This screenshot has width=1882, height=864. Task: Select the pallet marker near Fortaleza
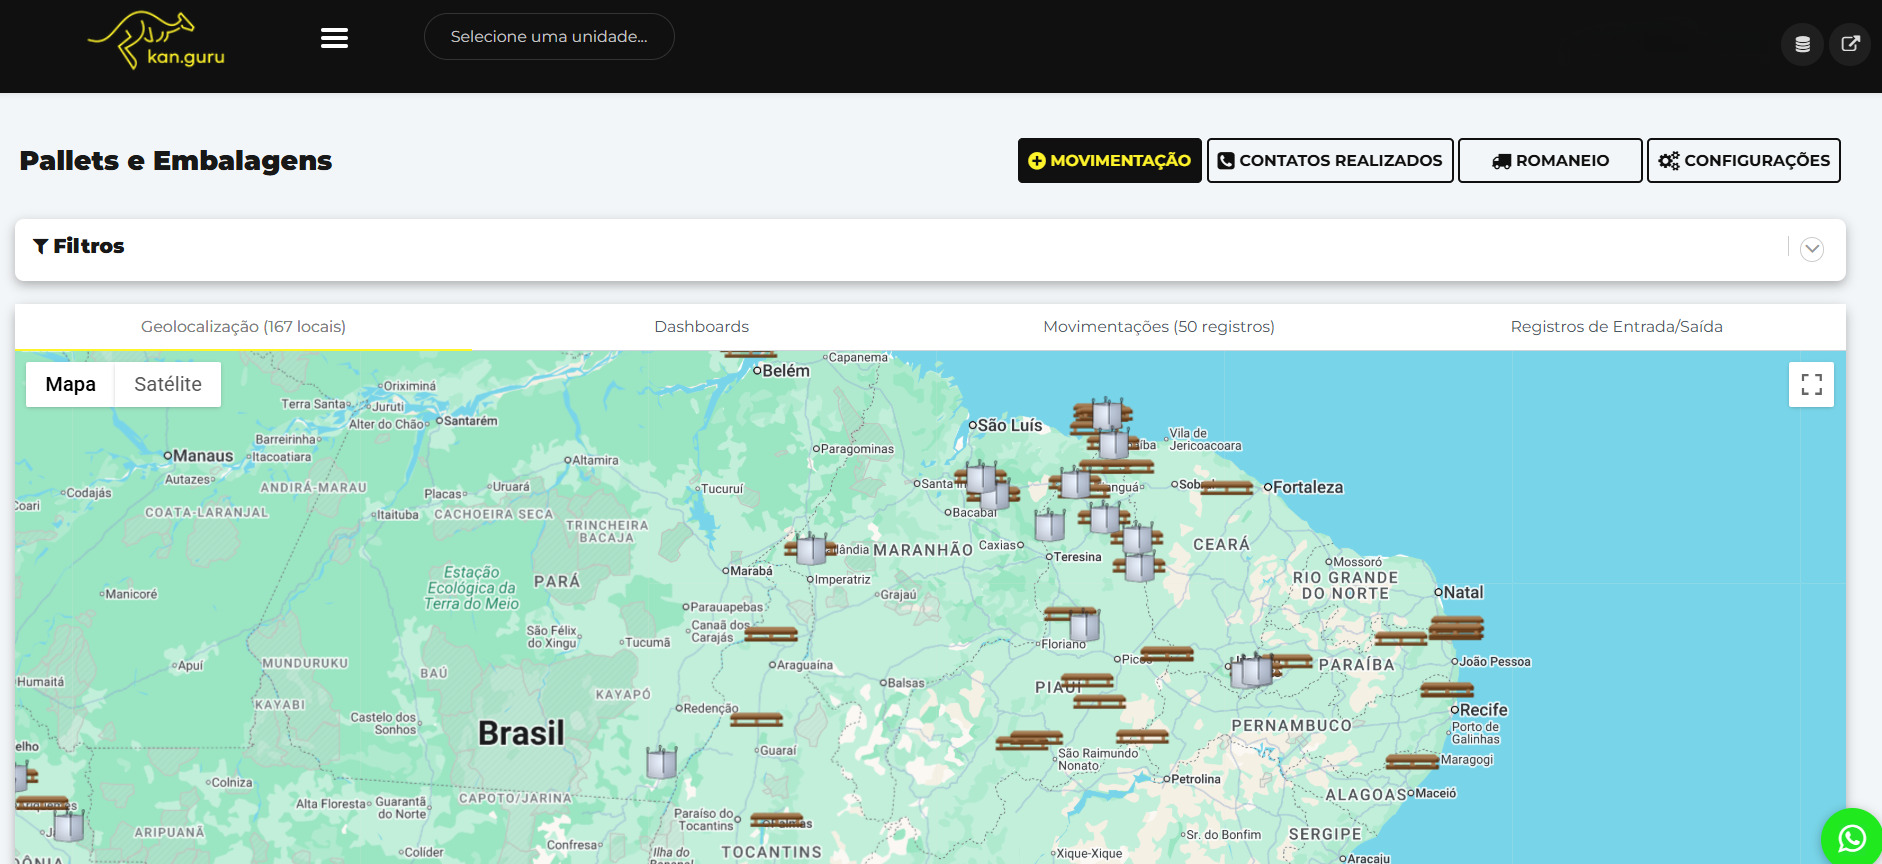(1226, 488)
